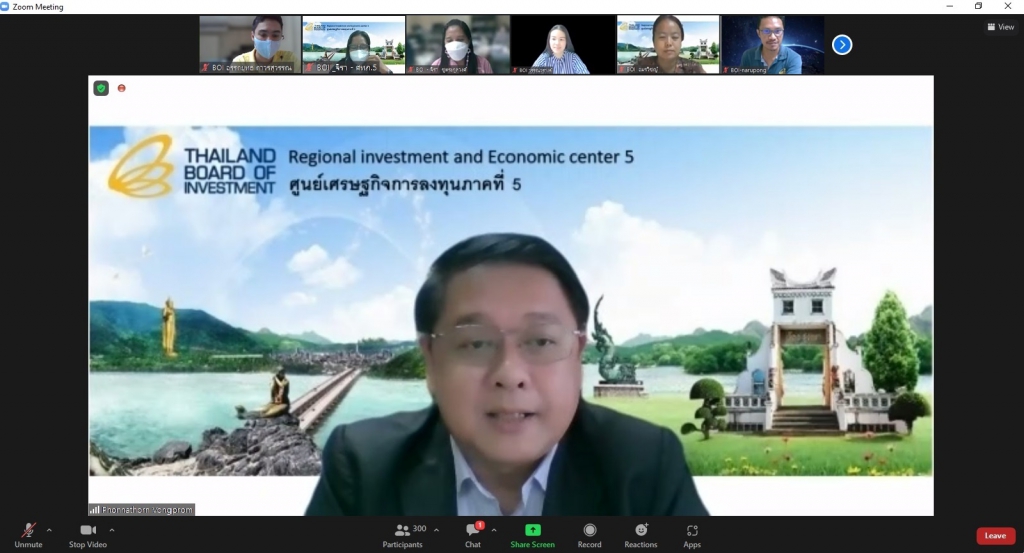This screenshot has height=553, width=1024.
Task: Click Zoom Meeting title bar icon
Action: click(5, 7)
